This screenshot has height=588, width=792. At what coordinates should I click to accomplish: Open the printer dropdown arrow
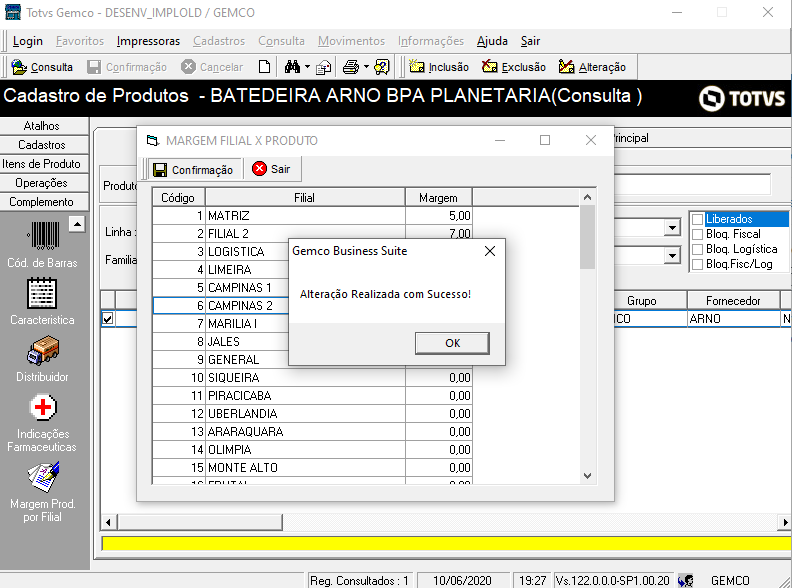[x=366, y=67]
